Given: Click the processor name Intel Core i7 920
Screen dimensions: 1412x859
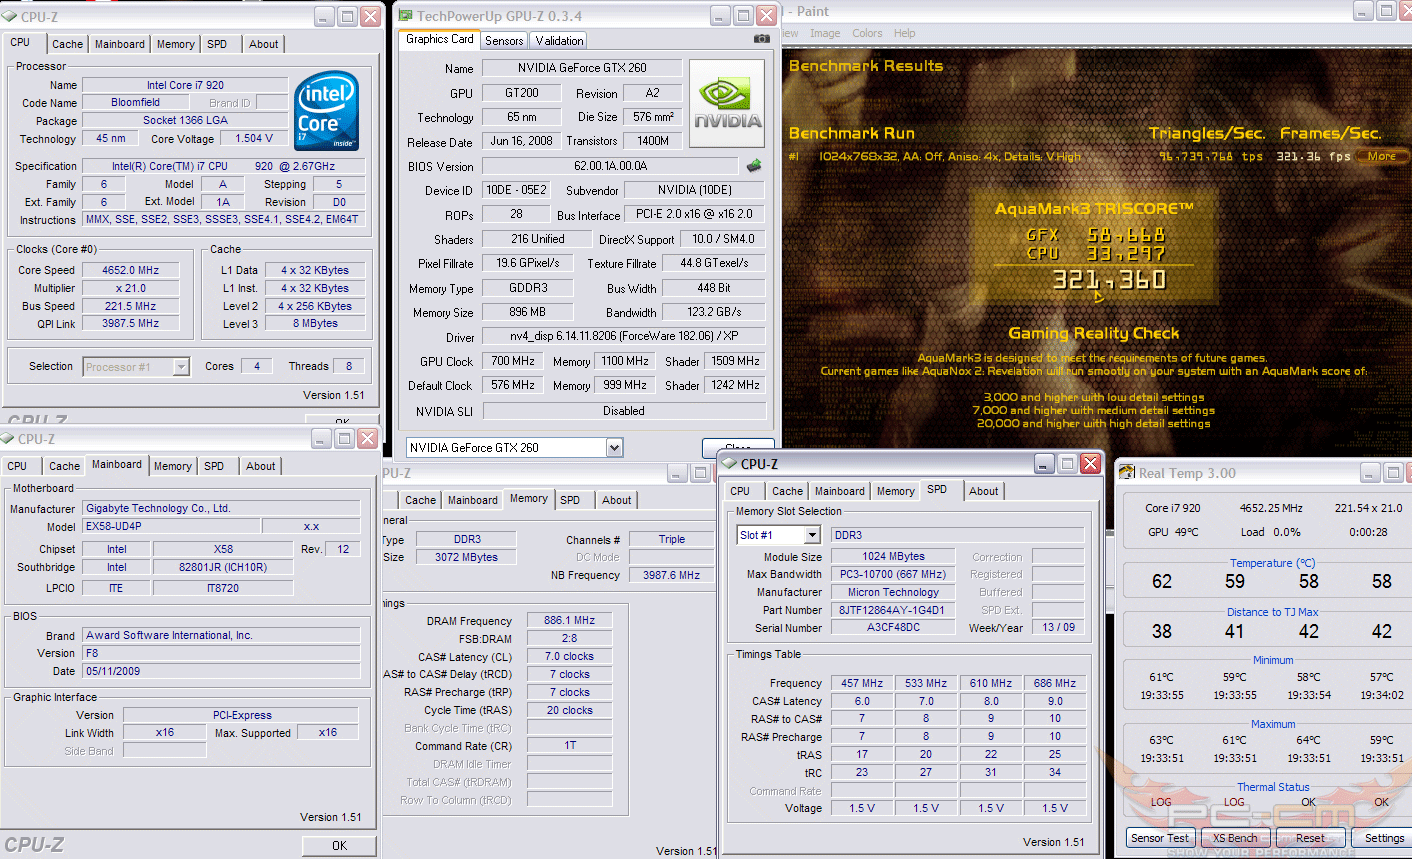Looking at the screenshot, I should click(x=185, y=85).
